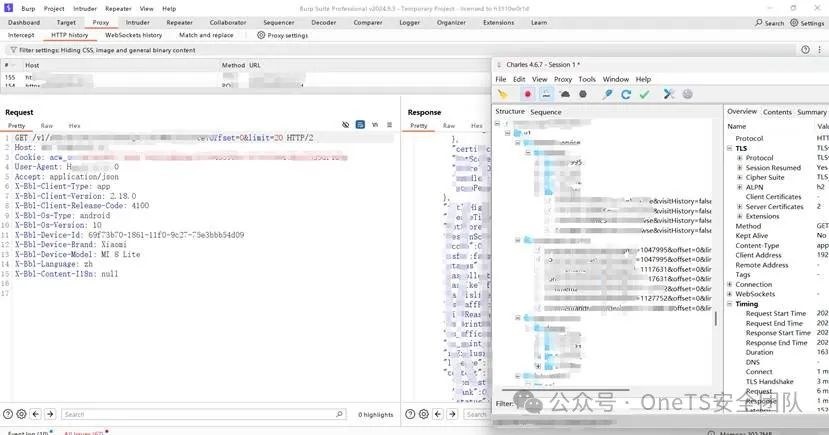Click the broom Clear Session icon in Charles
Screen dimensions: 829x435
tap(503, 95)
